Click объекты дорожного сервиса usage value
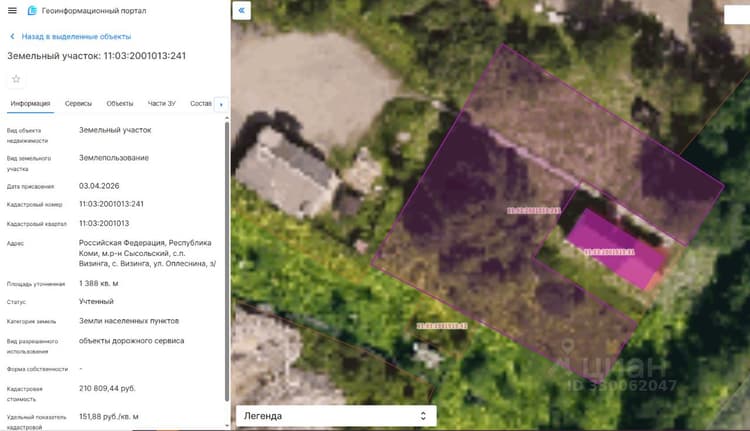Screen dimensions: 750x431 coord(132,341)
